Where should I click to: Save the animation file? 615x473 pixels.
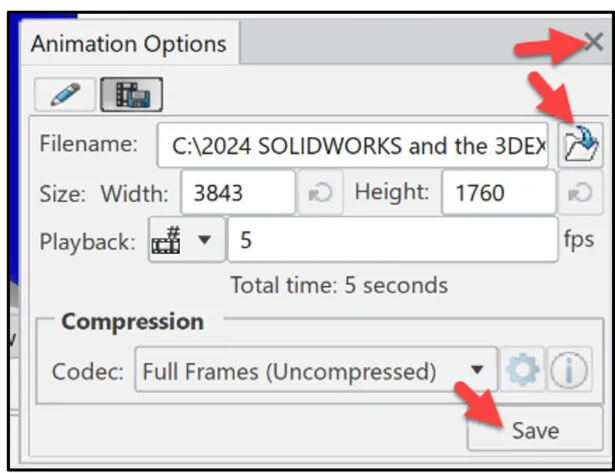coord(535,431)
